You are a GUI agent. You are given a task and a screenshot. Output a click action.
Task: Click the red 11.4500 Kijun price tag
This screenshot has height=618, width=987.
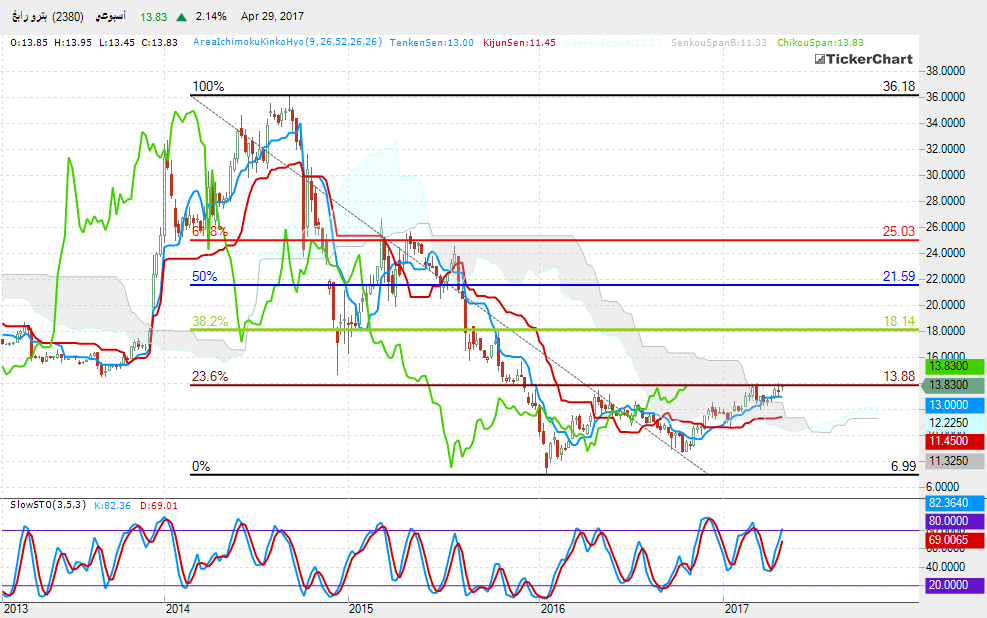pos(950,440)
